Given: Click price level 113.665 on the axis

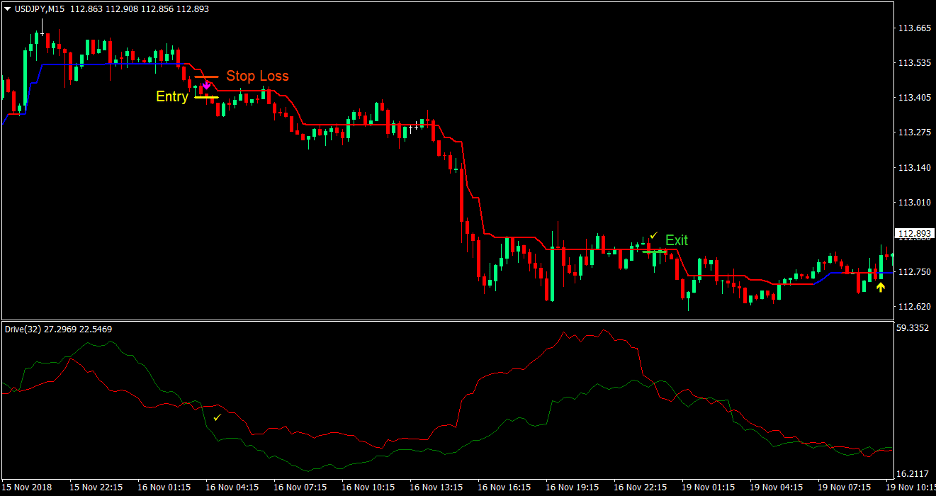Looking at the screenshot, I should click(914, 28).
